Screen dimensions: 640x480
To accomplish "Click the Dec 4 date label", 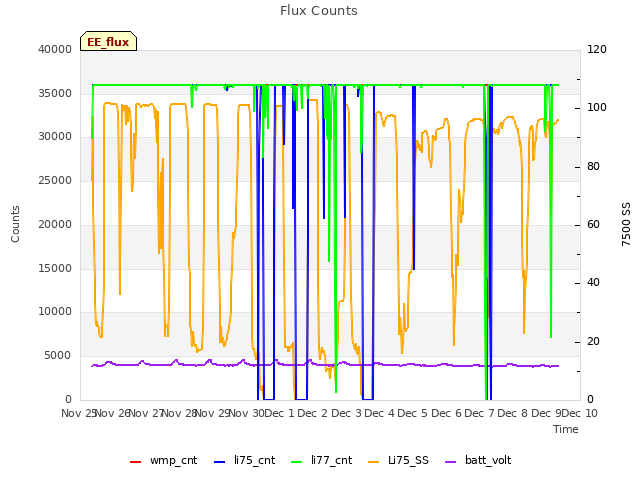I will tap(380, 413).
